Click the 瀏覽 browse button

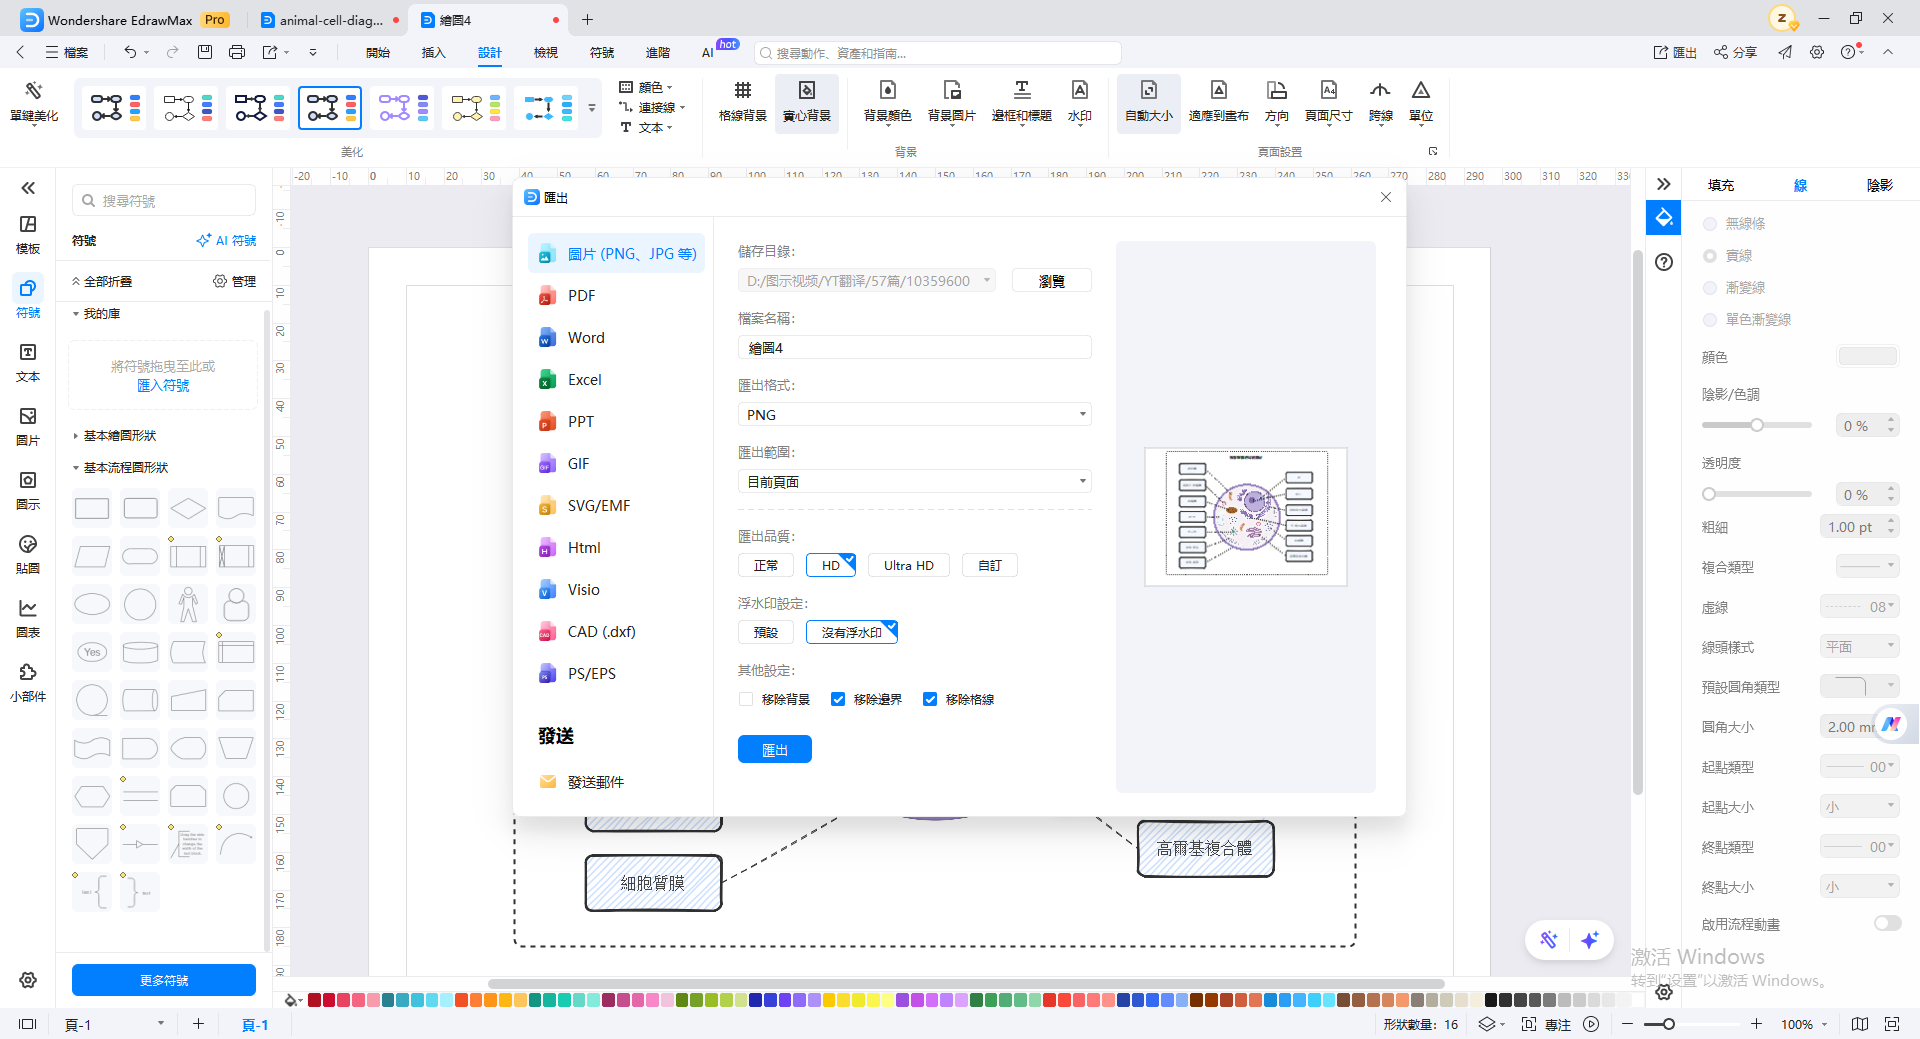click(1052, 281)
